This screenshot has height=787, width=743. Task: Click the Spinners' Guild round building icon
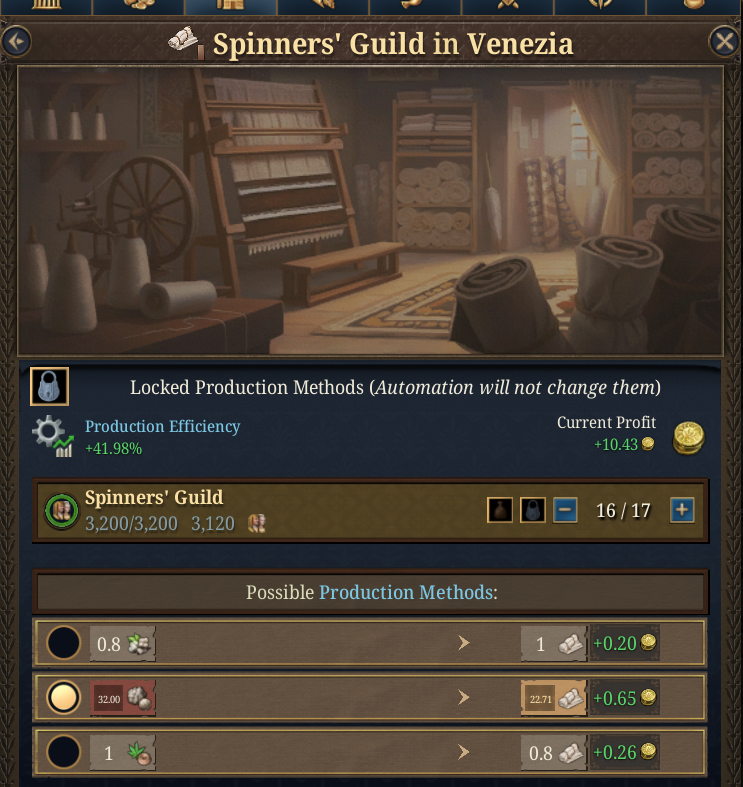click(x=61, y=510)
